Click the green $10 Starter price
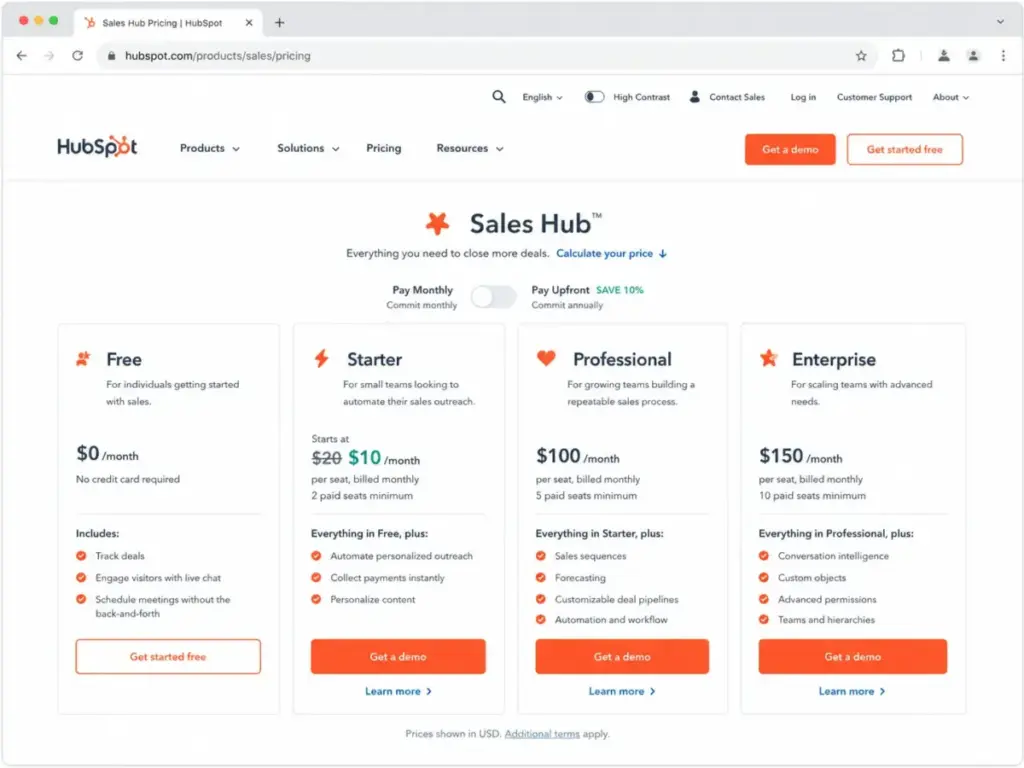Image resolution: width=1024 pixels, height=768 pixels. tap(364, 457)
